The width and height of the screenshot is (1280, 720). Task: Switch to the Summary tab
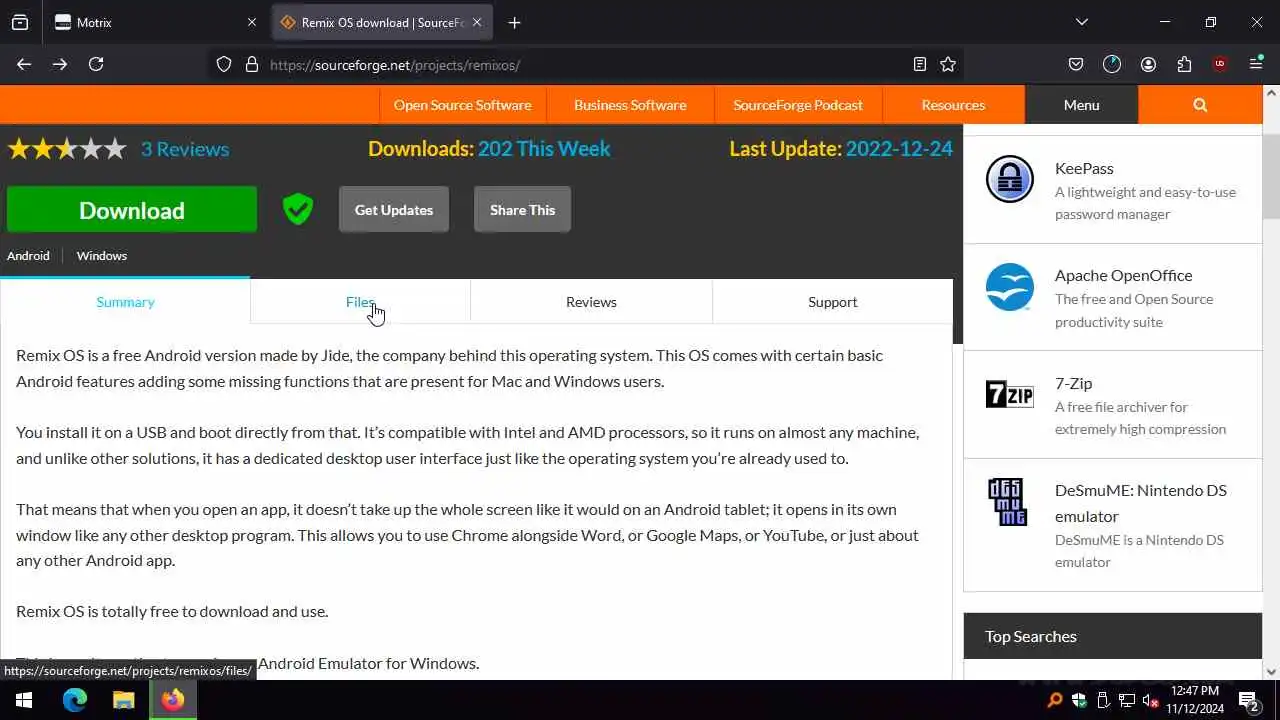[x=125, y=302]
